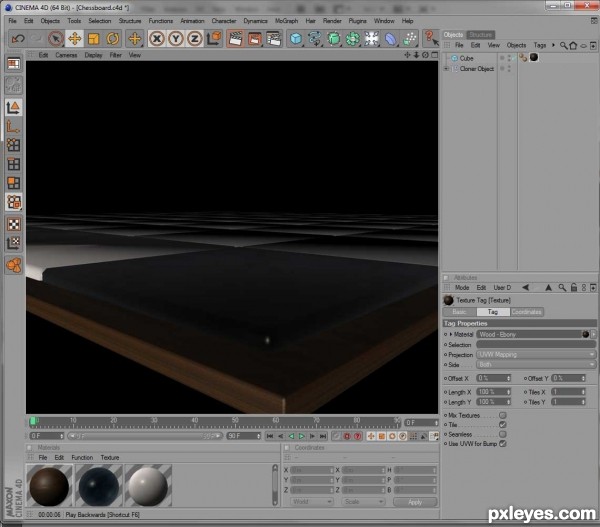Select the Texture mode checkerboard icon

(x=14, y=224)
